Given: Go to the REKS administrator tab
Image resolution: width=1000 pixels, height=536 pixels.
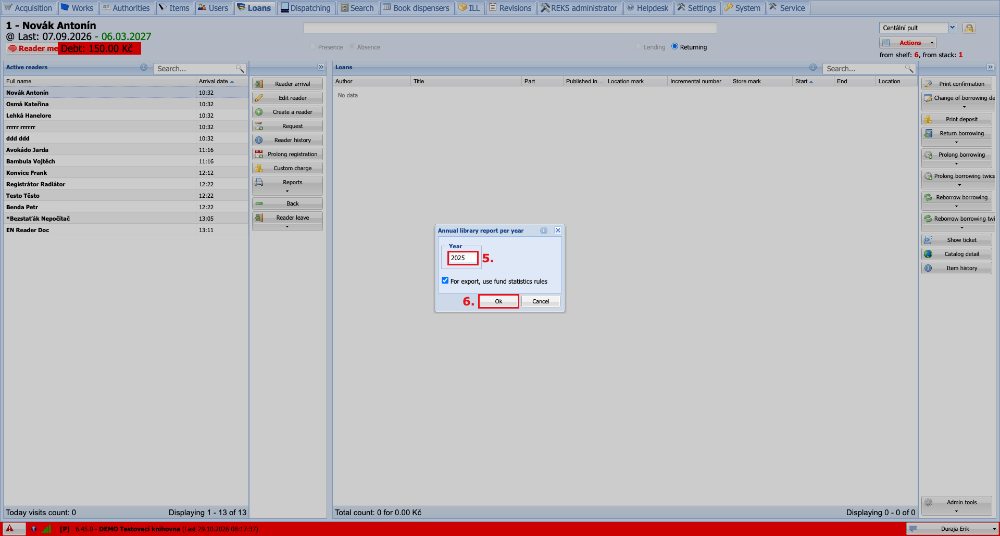Looking at the screenshot, I should (579, 8).
